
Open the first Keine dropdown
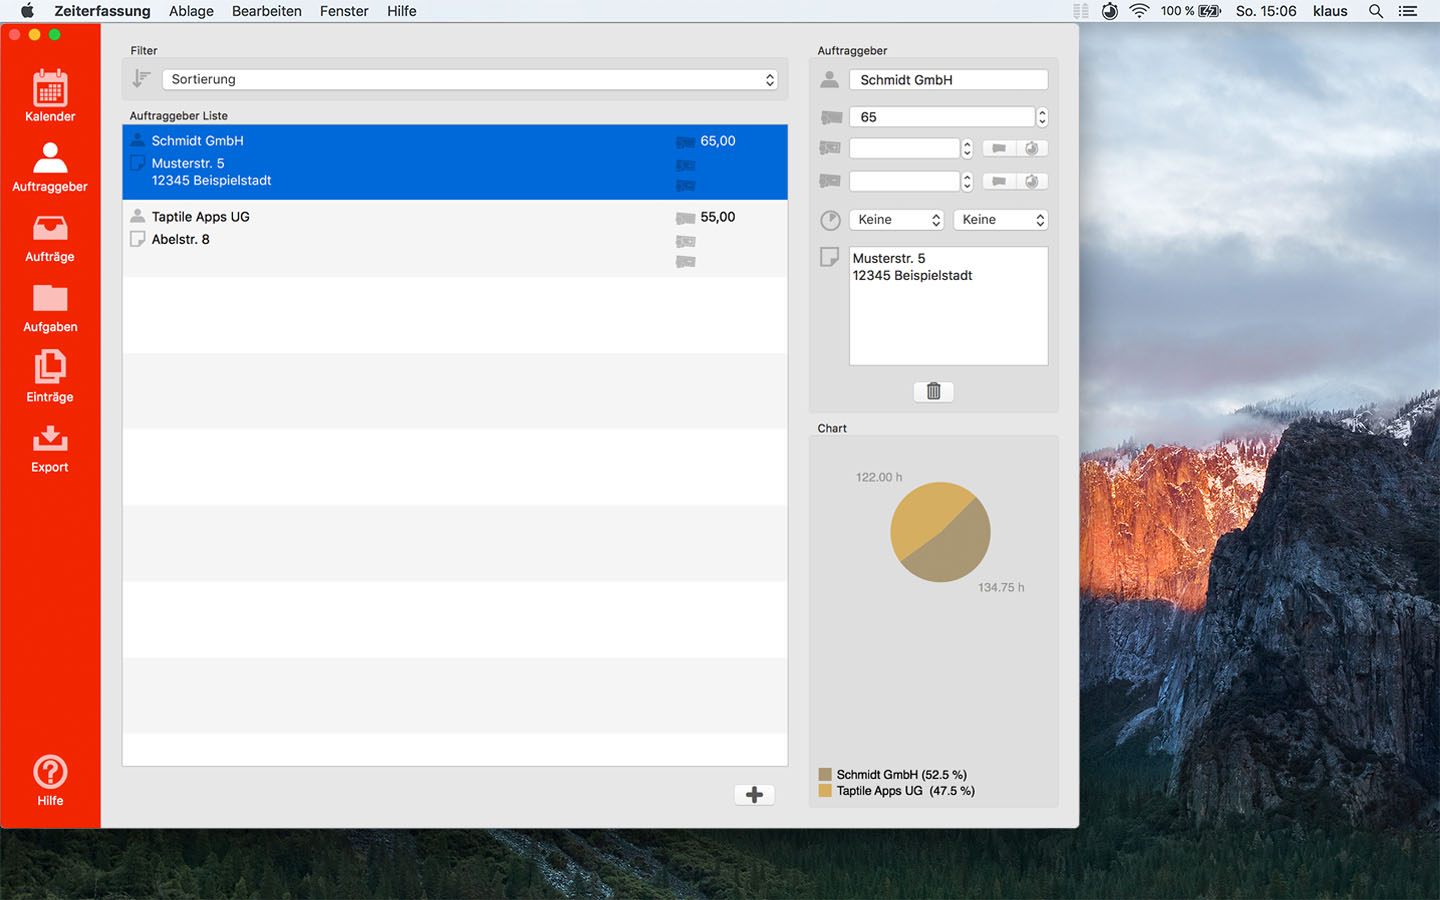(897, 220)
